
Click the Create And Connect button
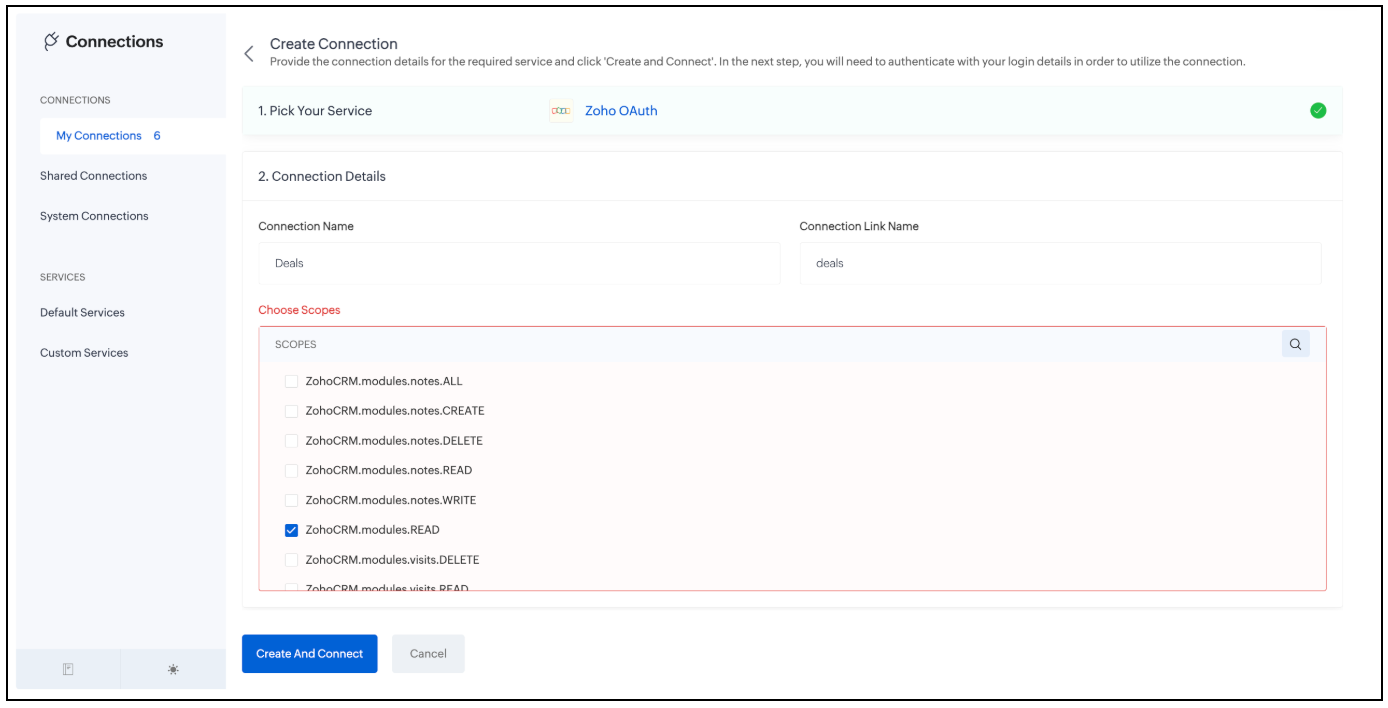[x=309, y=653]
